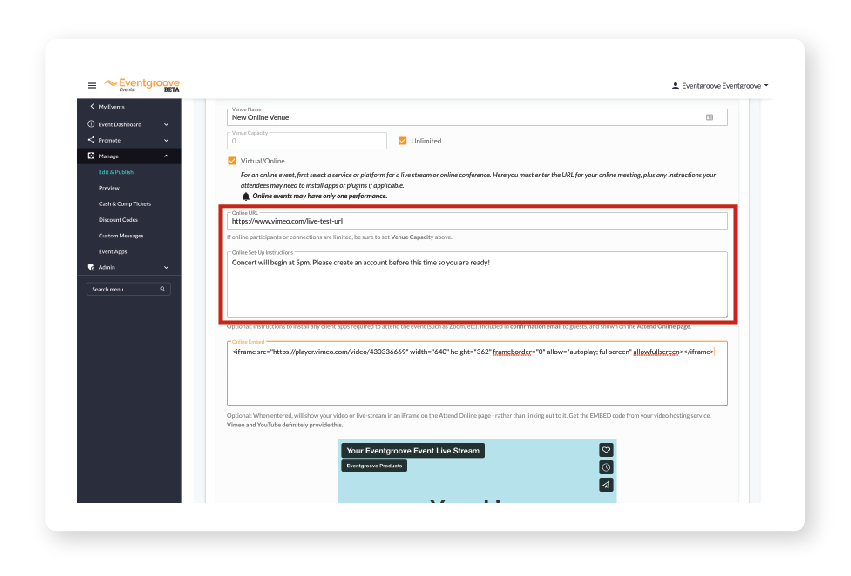This screenshot has height=576, width=851.
Task: Expand the Admin menu chevron
Action: pos(166,267)
